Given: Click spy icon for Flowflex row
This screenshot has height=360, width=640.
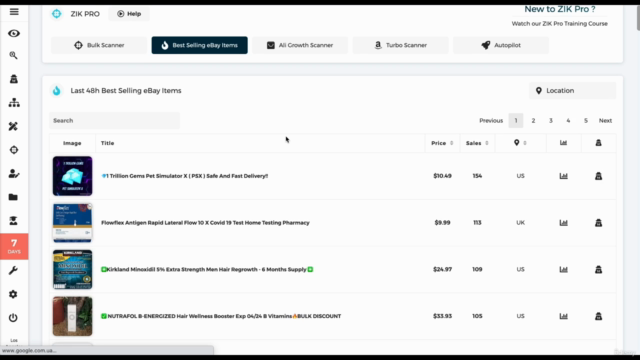Looking at the screenshot, I should (598, 223).
